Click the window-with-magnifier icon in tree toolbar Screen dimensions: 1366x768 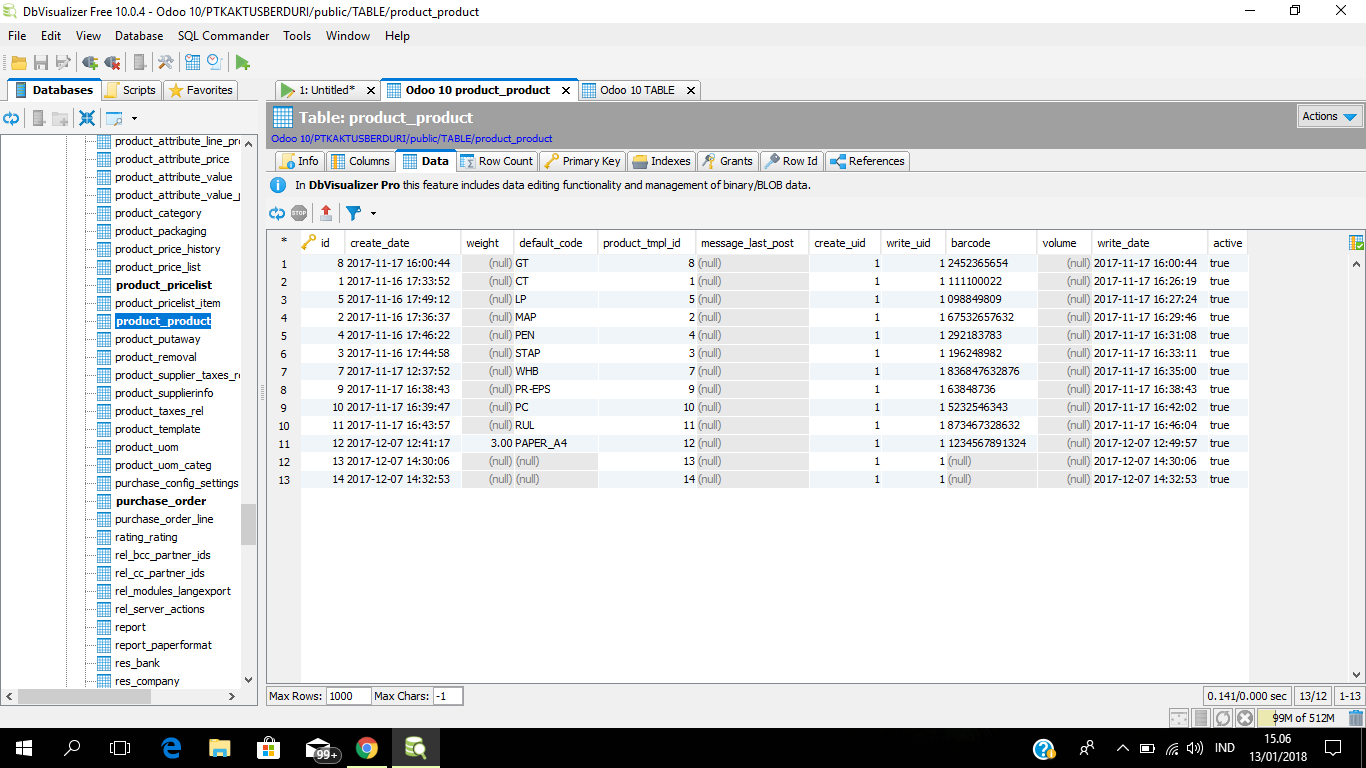tap(114, 118)
